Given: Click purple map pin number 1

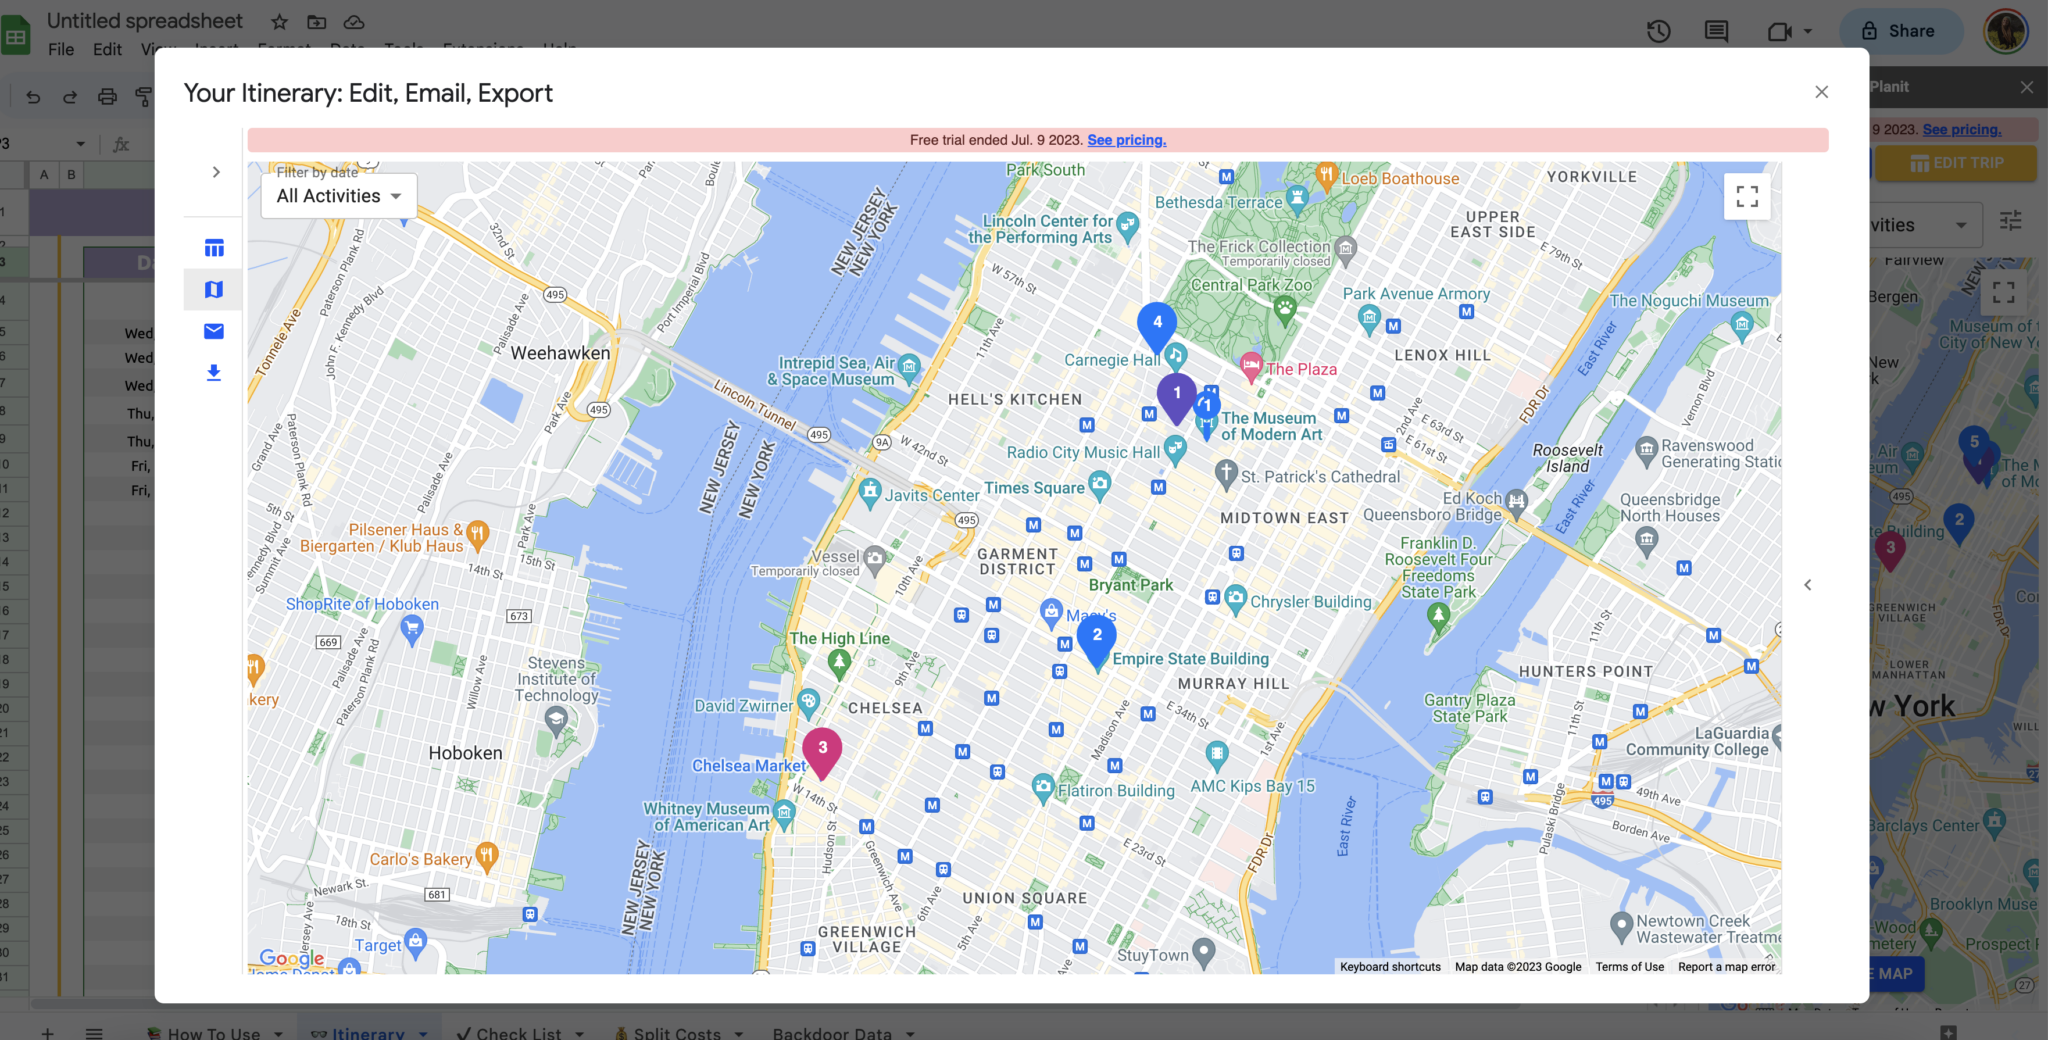Looking at the screenshot, I should (x=1177, y=398).
